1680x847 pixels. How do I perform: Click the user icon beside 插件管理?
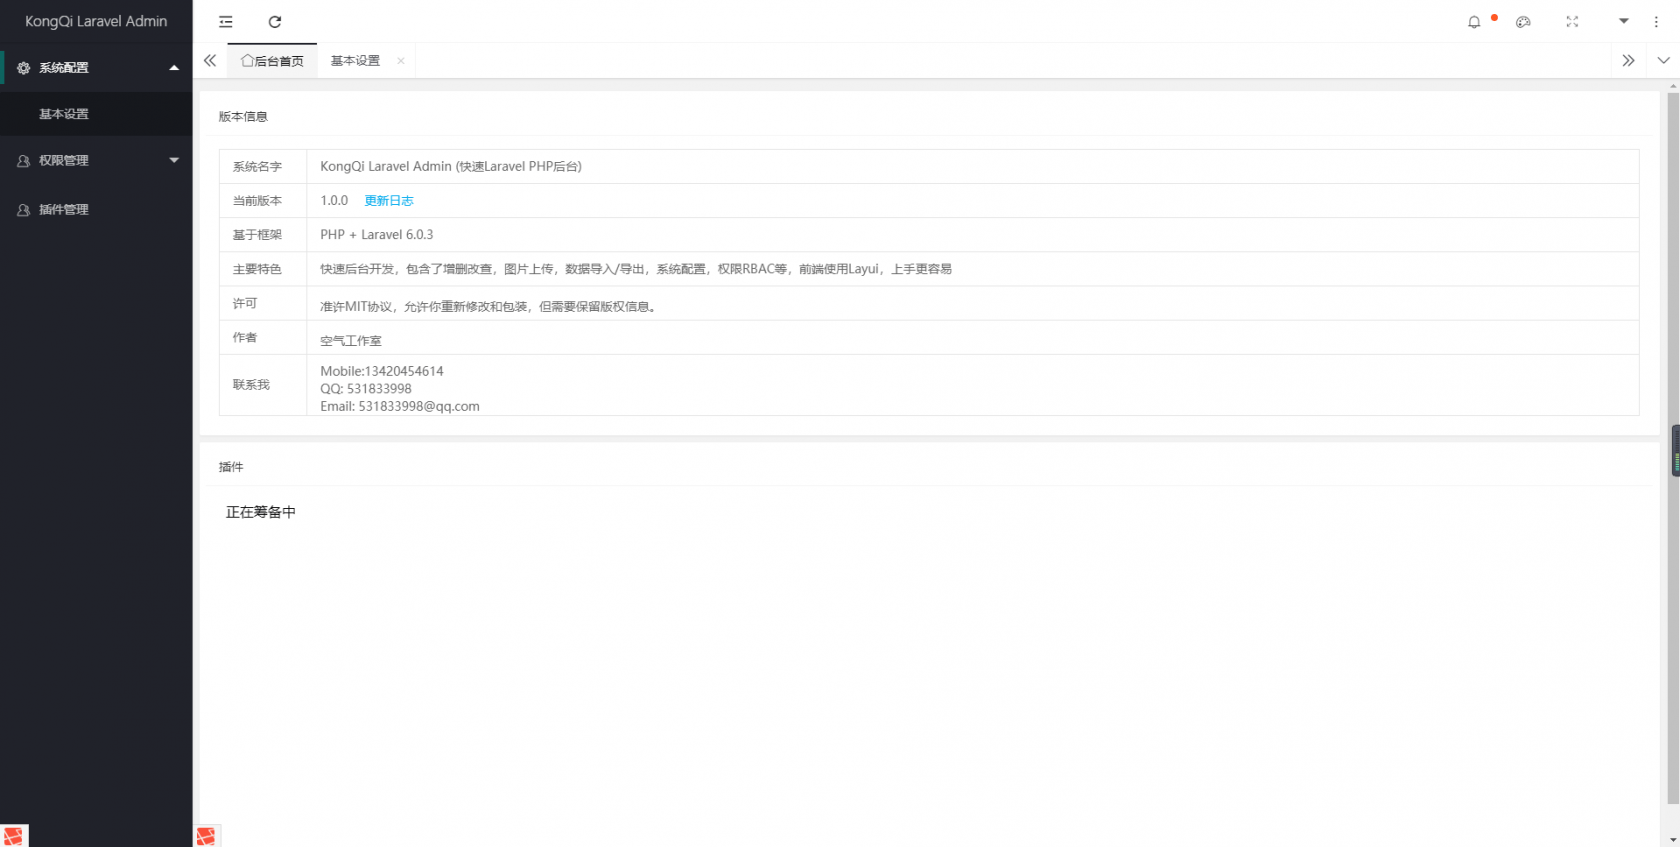(x=24, y=209)
